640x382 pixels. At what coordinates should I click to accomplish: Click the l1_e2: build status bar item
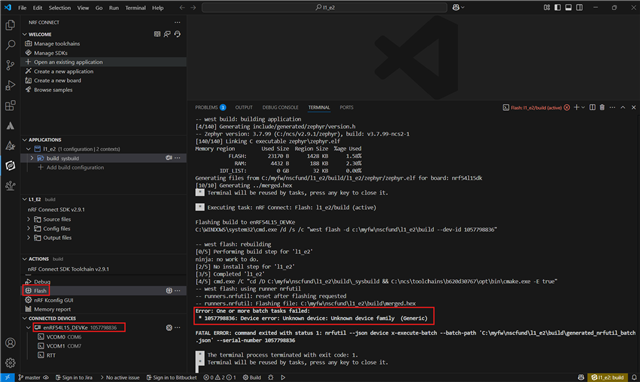coord(608,378)
